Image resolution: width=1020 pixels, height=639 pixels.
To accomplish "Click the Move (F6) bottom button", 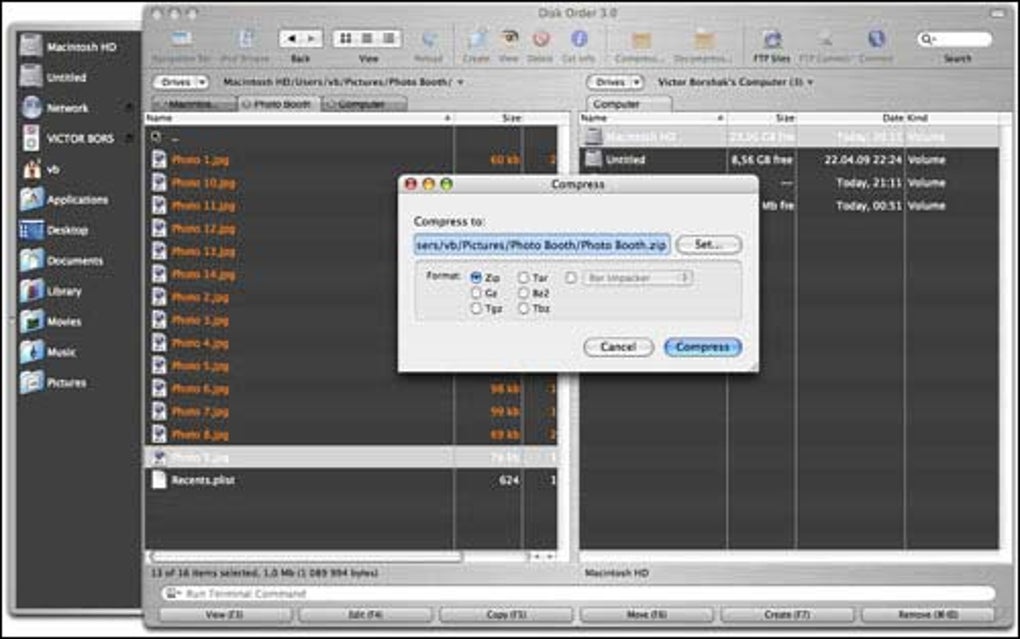I will (647, 614).
